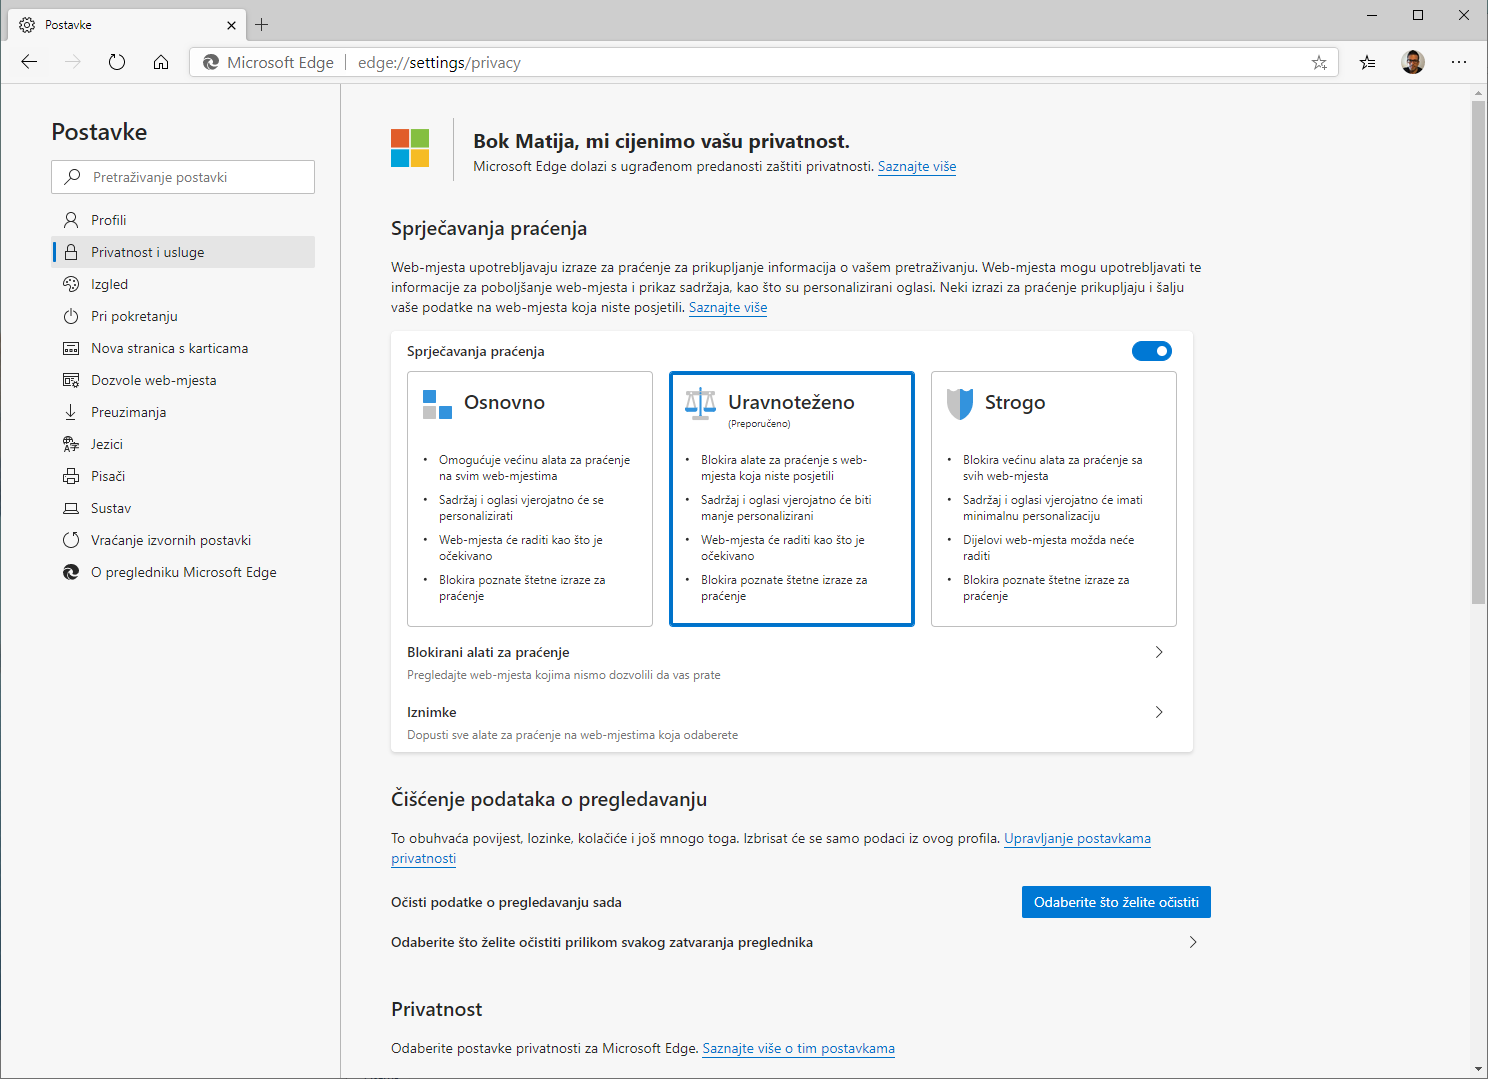Open Izgled settings section
Image resolution: width=1488 pixels, height=1079 pixels.
click(183, 284)
